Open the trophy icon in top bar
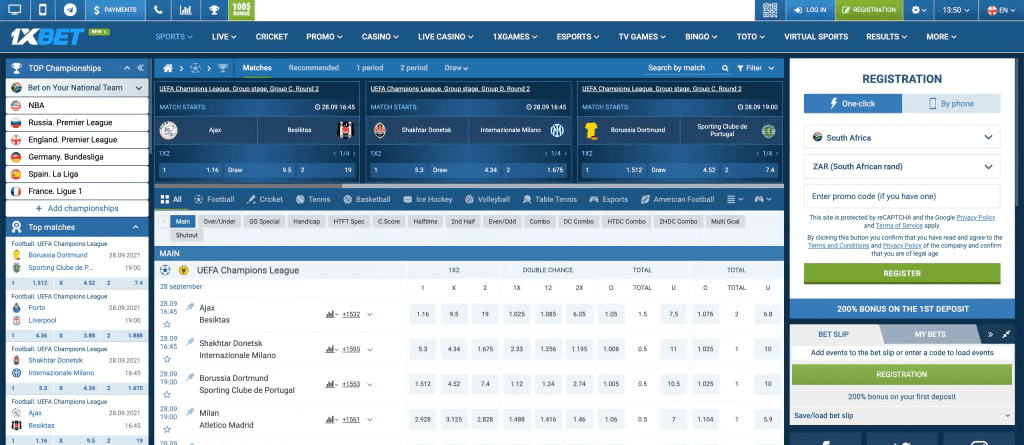The image size is (1024, 445). pos(214,10)
